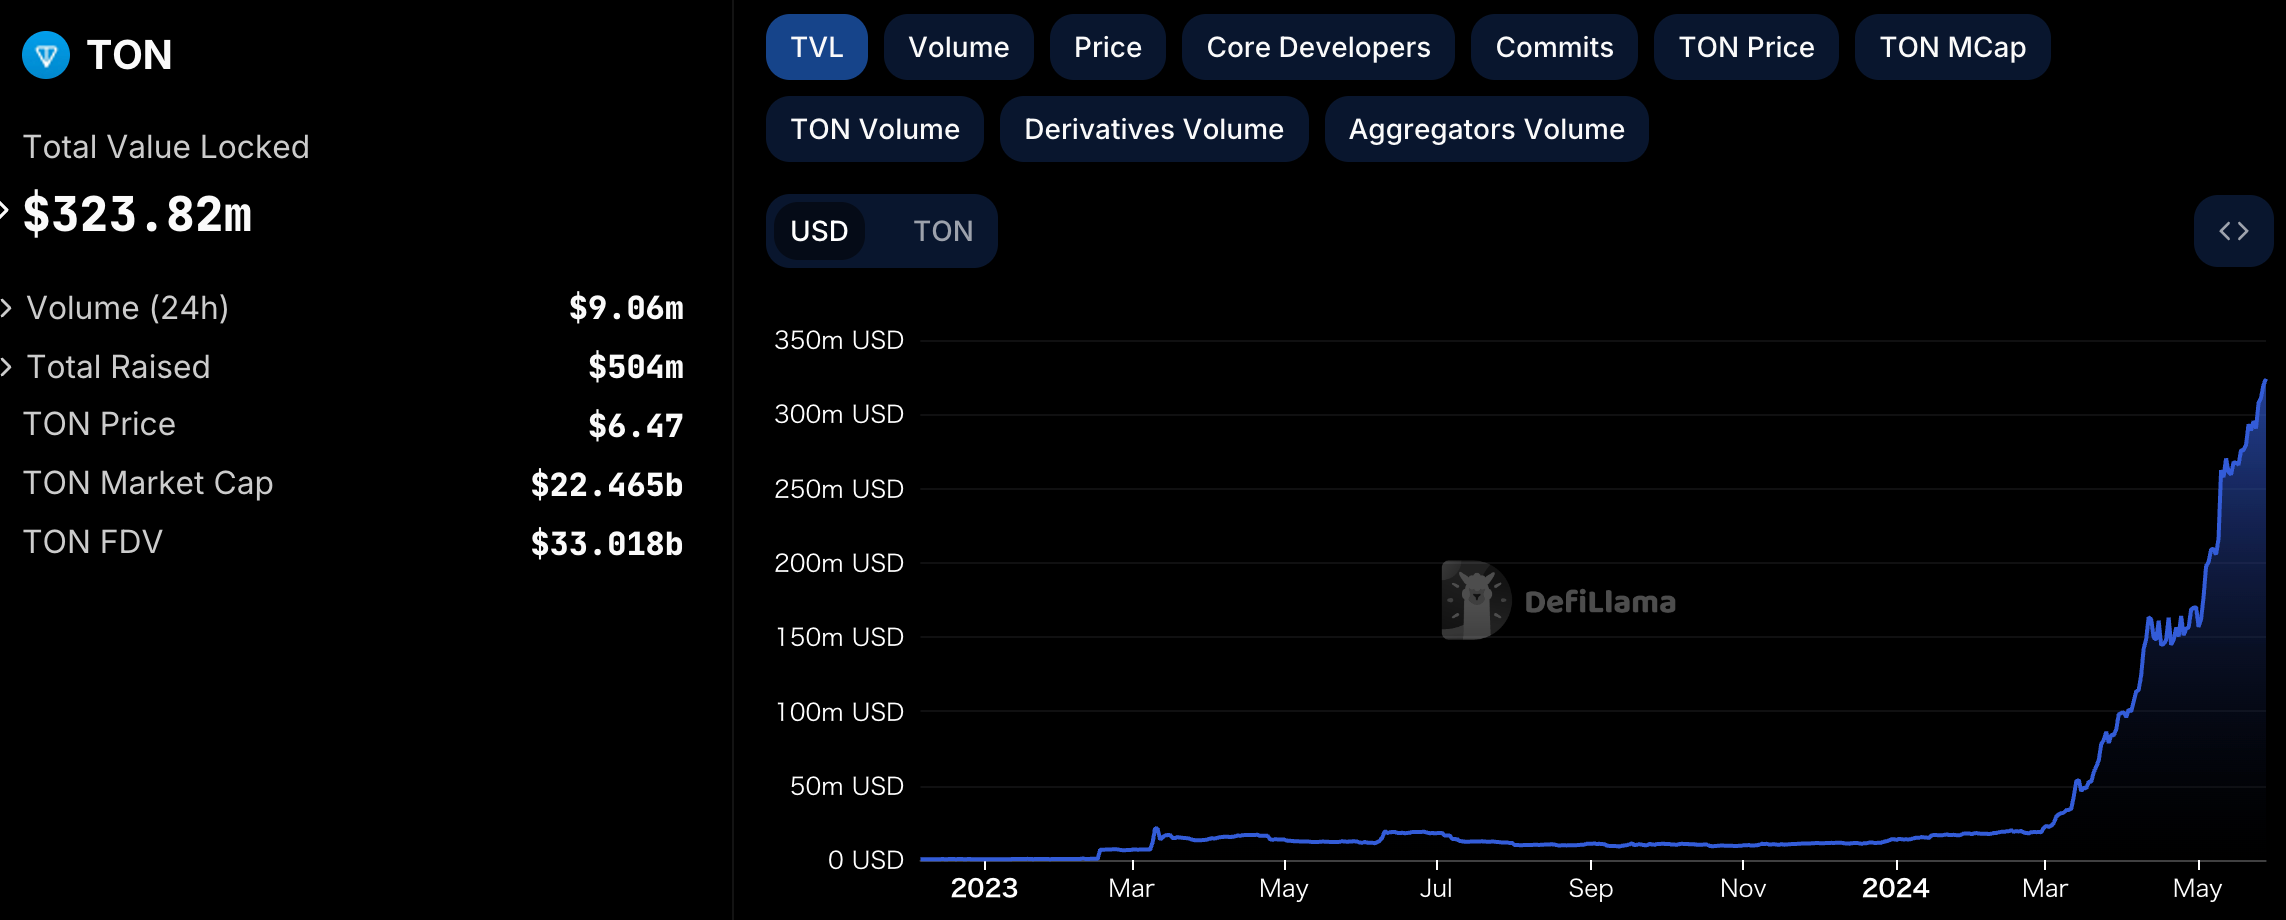2286x920 pixels.
Task: Click the TON project logo icon
Action: 44,55
